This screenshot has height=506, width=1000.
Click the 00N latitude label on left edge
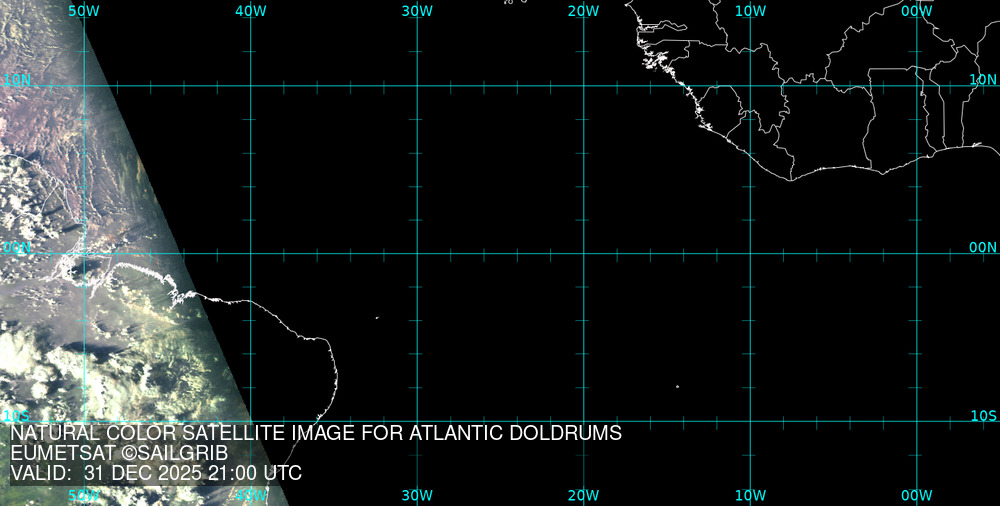16,247
